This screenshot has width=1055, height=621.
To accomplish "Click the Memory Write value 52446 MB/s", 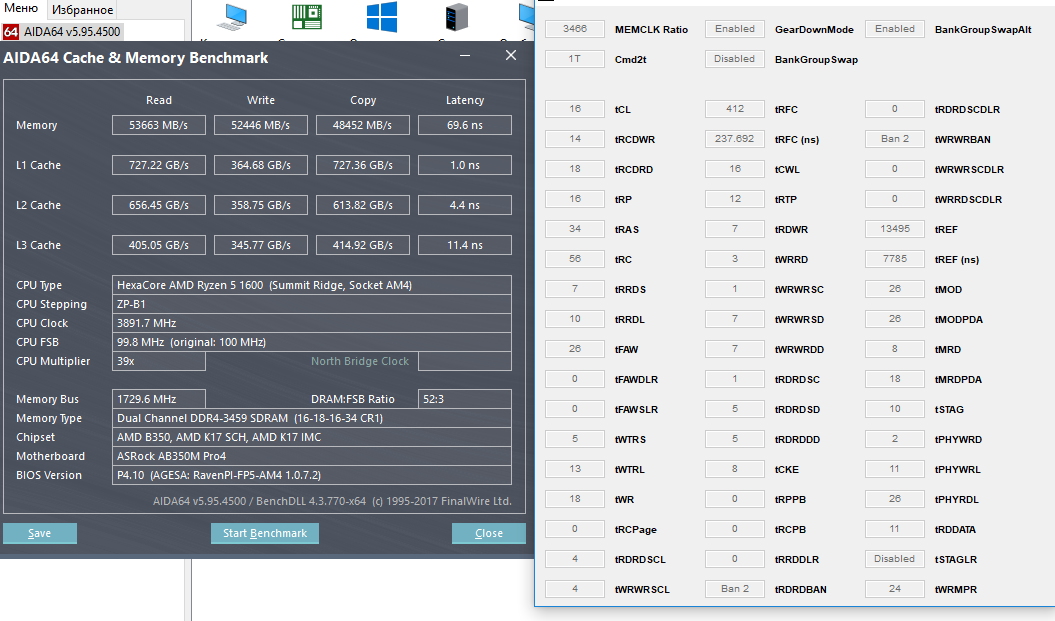I will point(261,125).
